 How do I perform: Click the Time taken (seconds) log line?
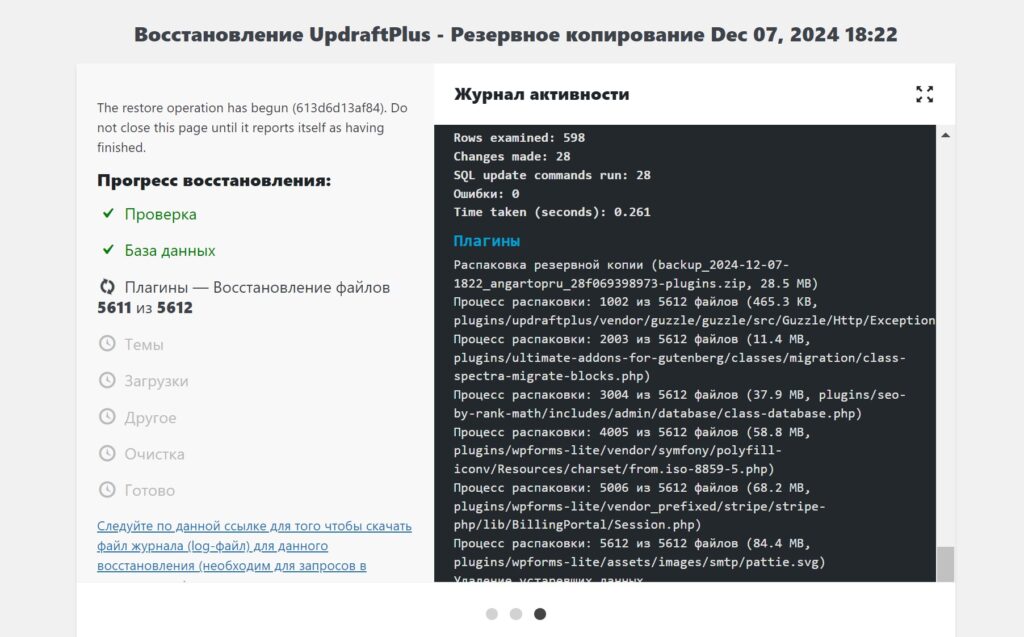(x=552, y=212)
